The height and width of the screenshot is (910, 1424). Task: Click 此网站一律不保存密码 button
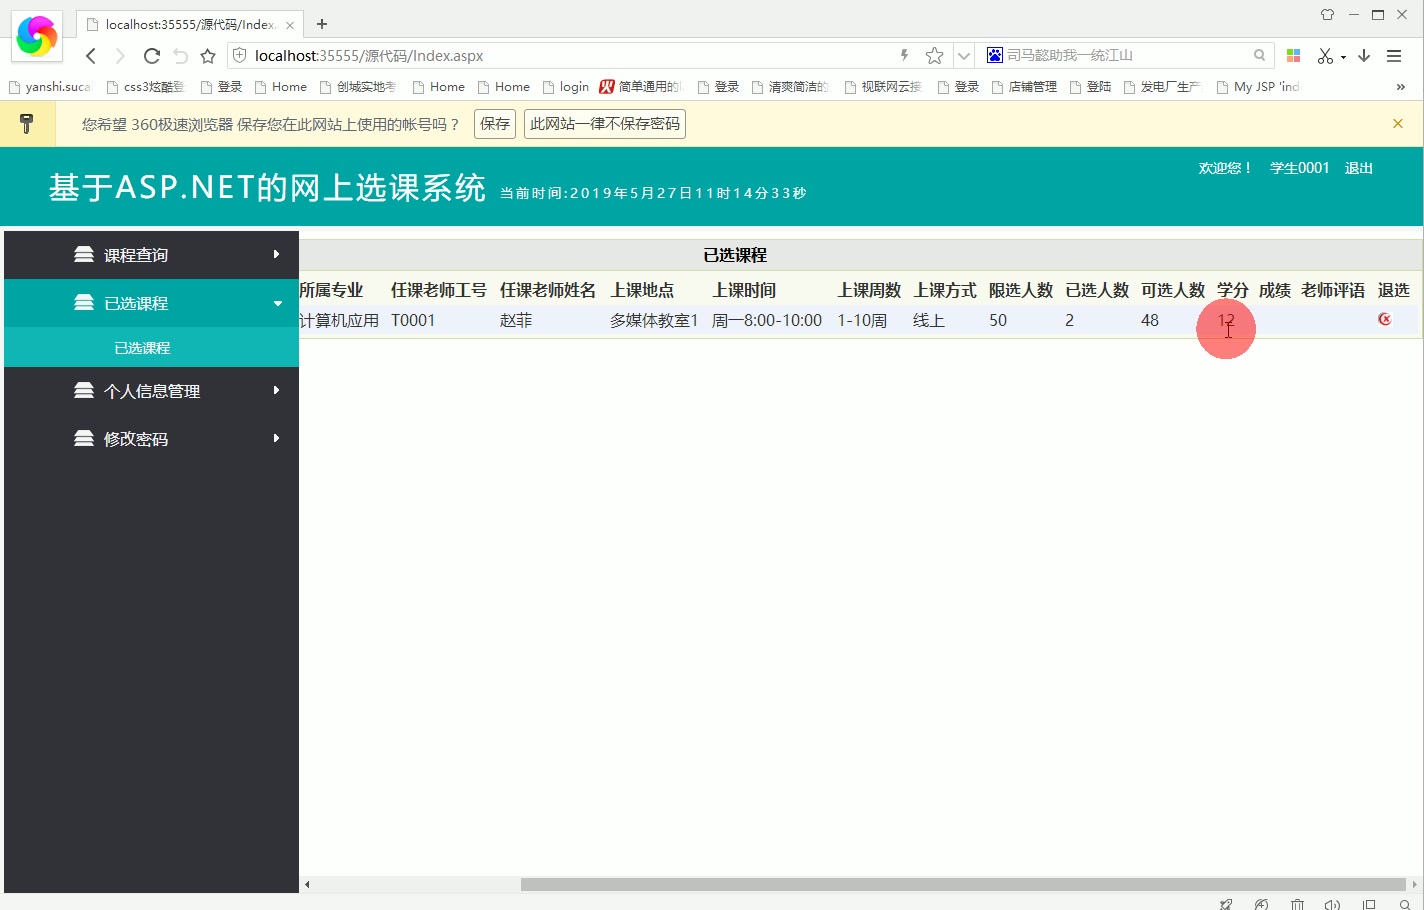[x=605, y=124]
